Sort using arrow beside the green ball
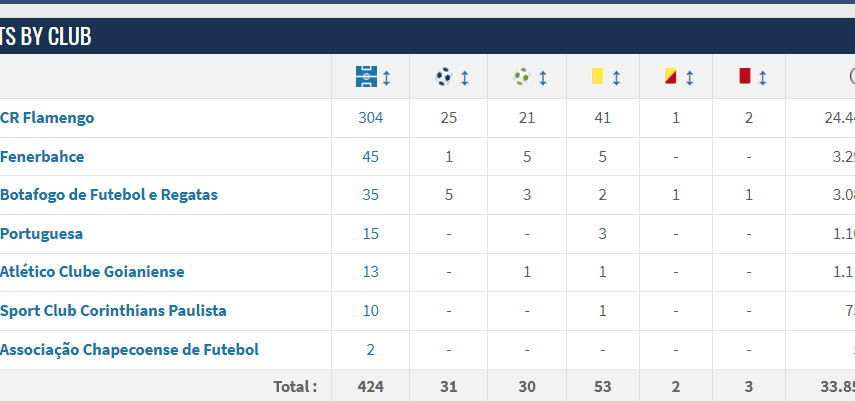The height and width of the screenshot is (401, 855). 542,76
